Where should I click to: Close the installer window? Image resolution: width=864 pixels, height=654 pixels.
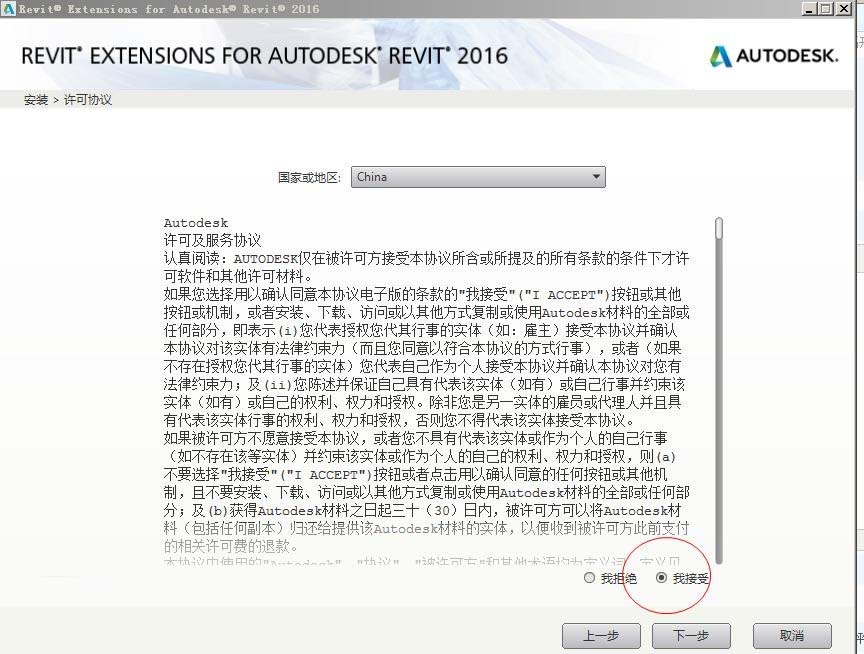[x=844, y=9]
